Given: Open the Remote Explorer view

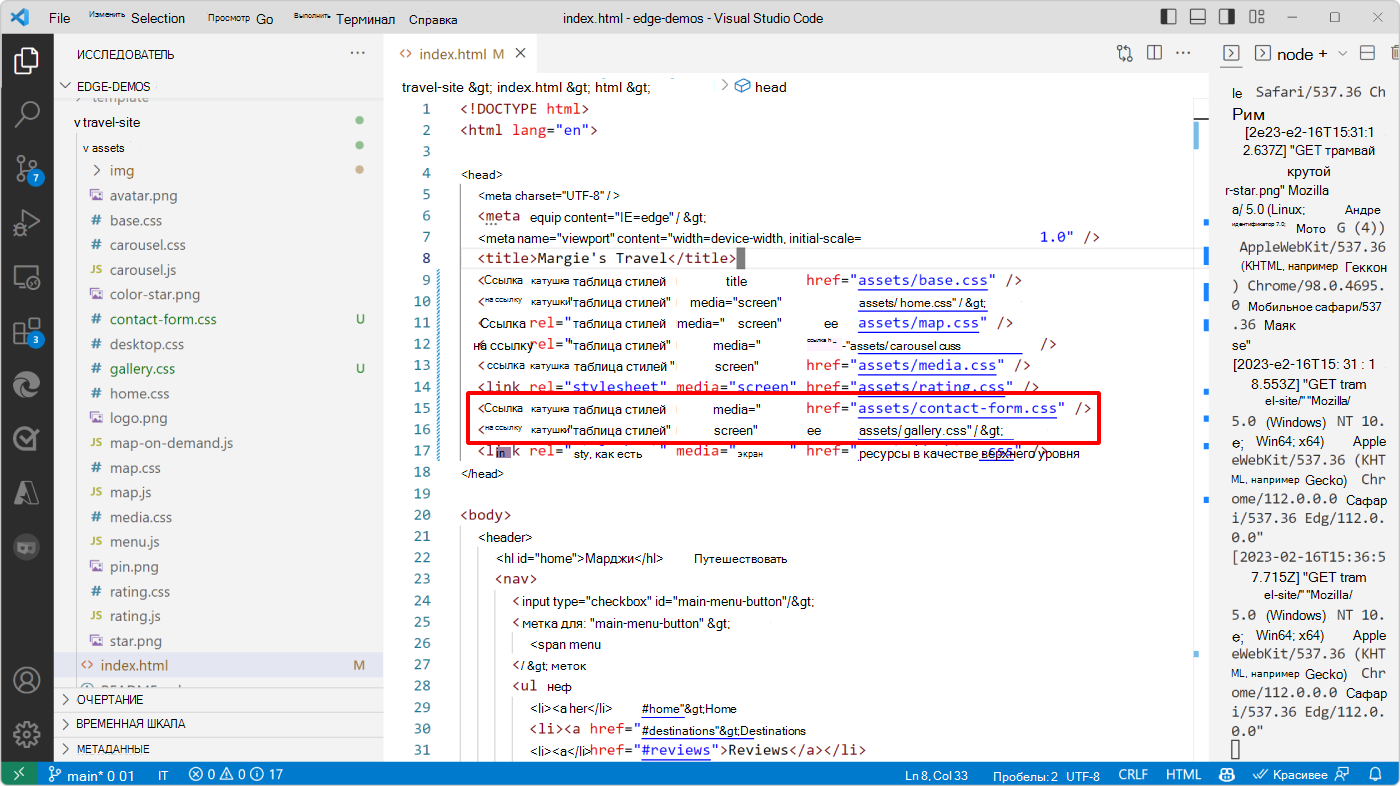Looking at the screenshot, I should (x=27, y=277).
